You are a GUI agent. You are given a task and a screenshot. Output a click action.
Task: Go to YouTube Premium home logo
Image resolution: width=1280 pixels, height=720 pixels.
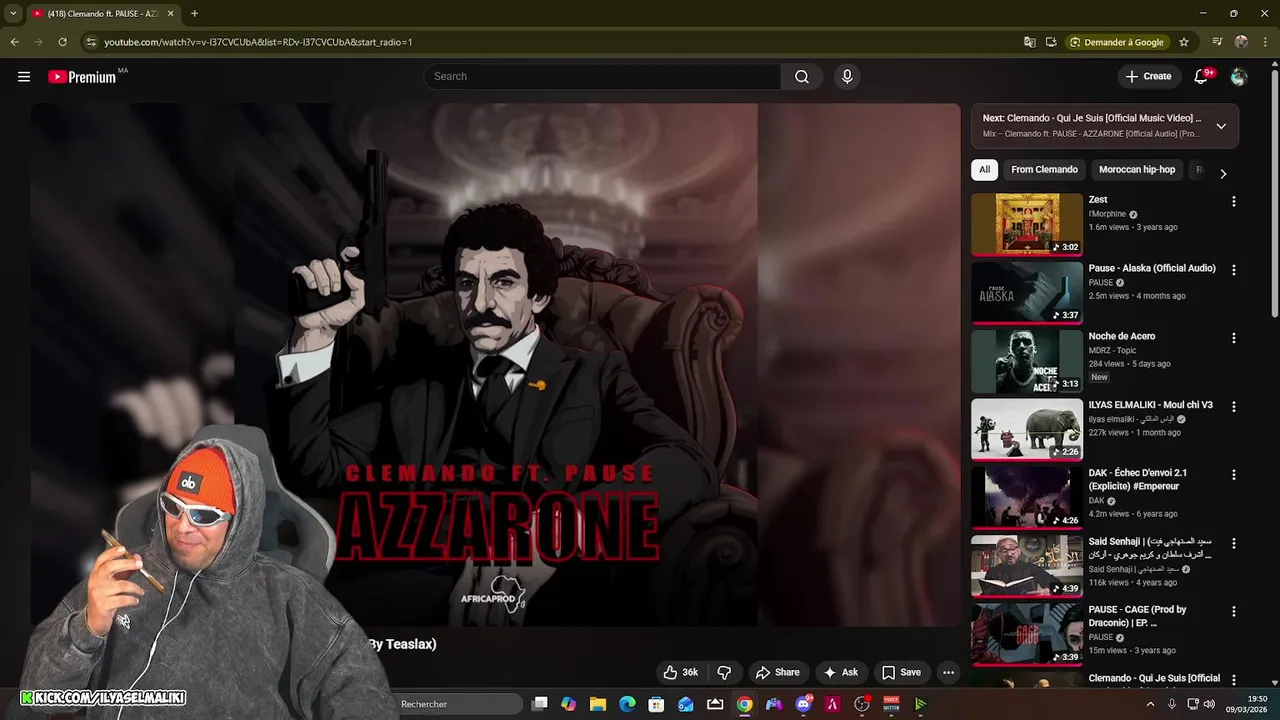82,77
